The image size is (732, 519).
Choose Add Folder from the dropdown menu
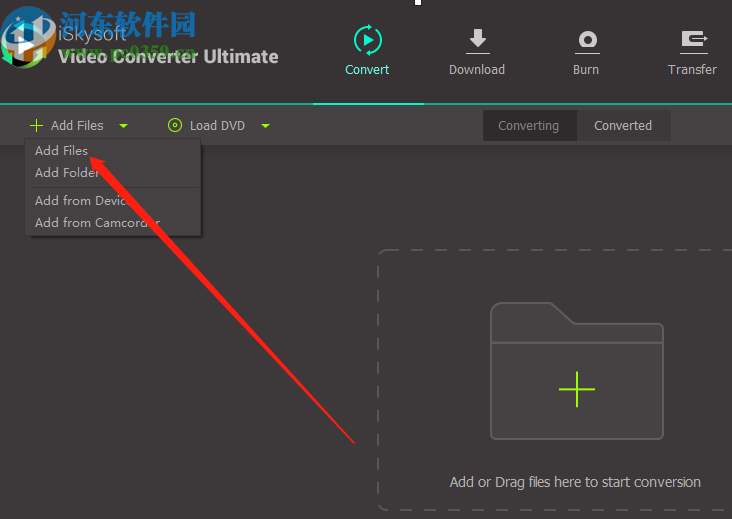pyautogui.click(x=113, y=173)
